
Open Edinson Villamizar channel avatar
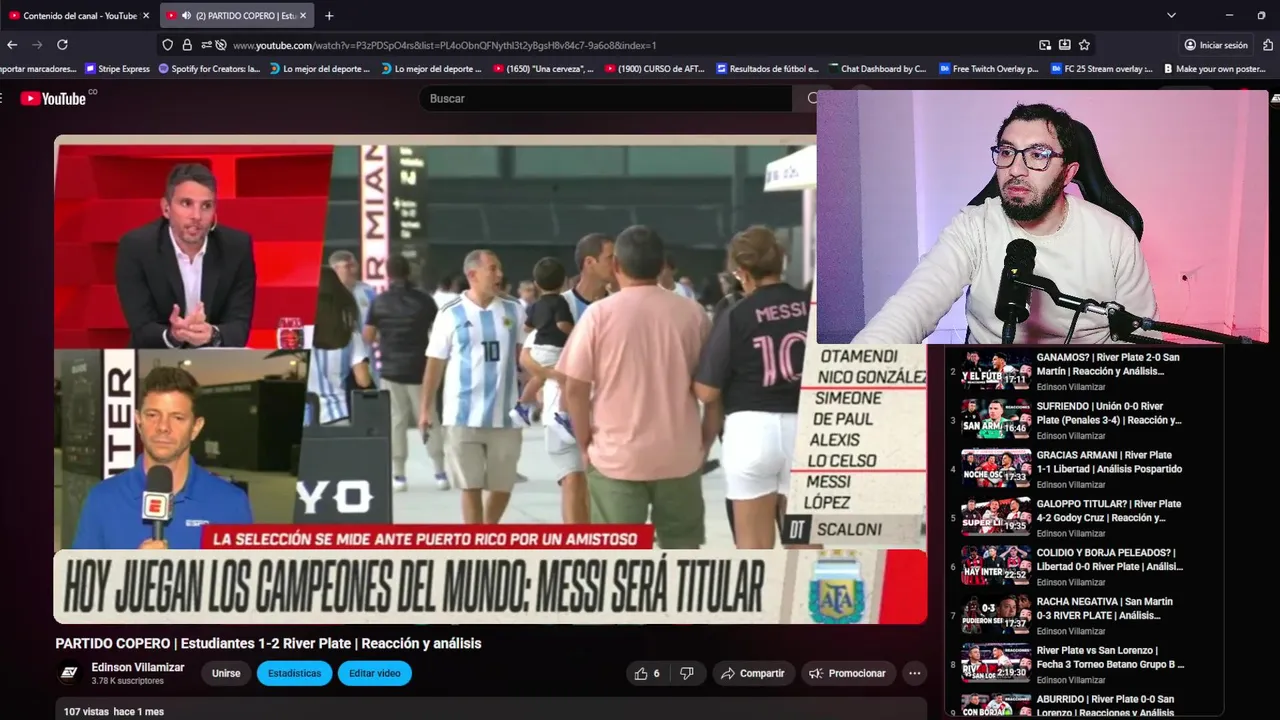(x=69, y=673)
